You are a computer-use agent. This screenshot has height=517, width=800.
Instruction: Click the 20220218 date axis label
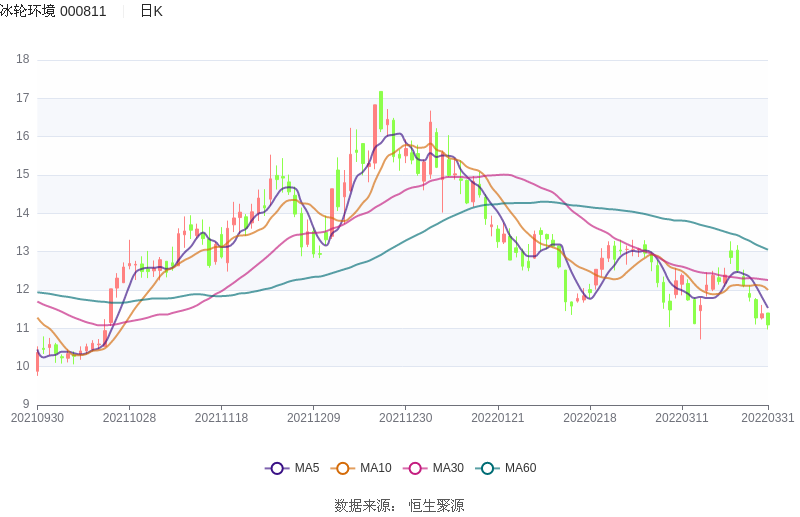589,418
